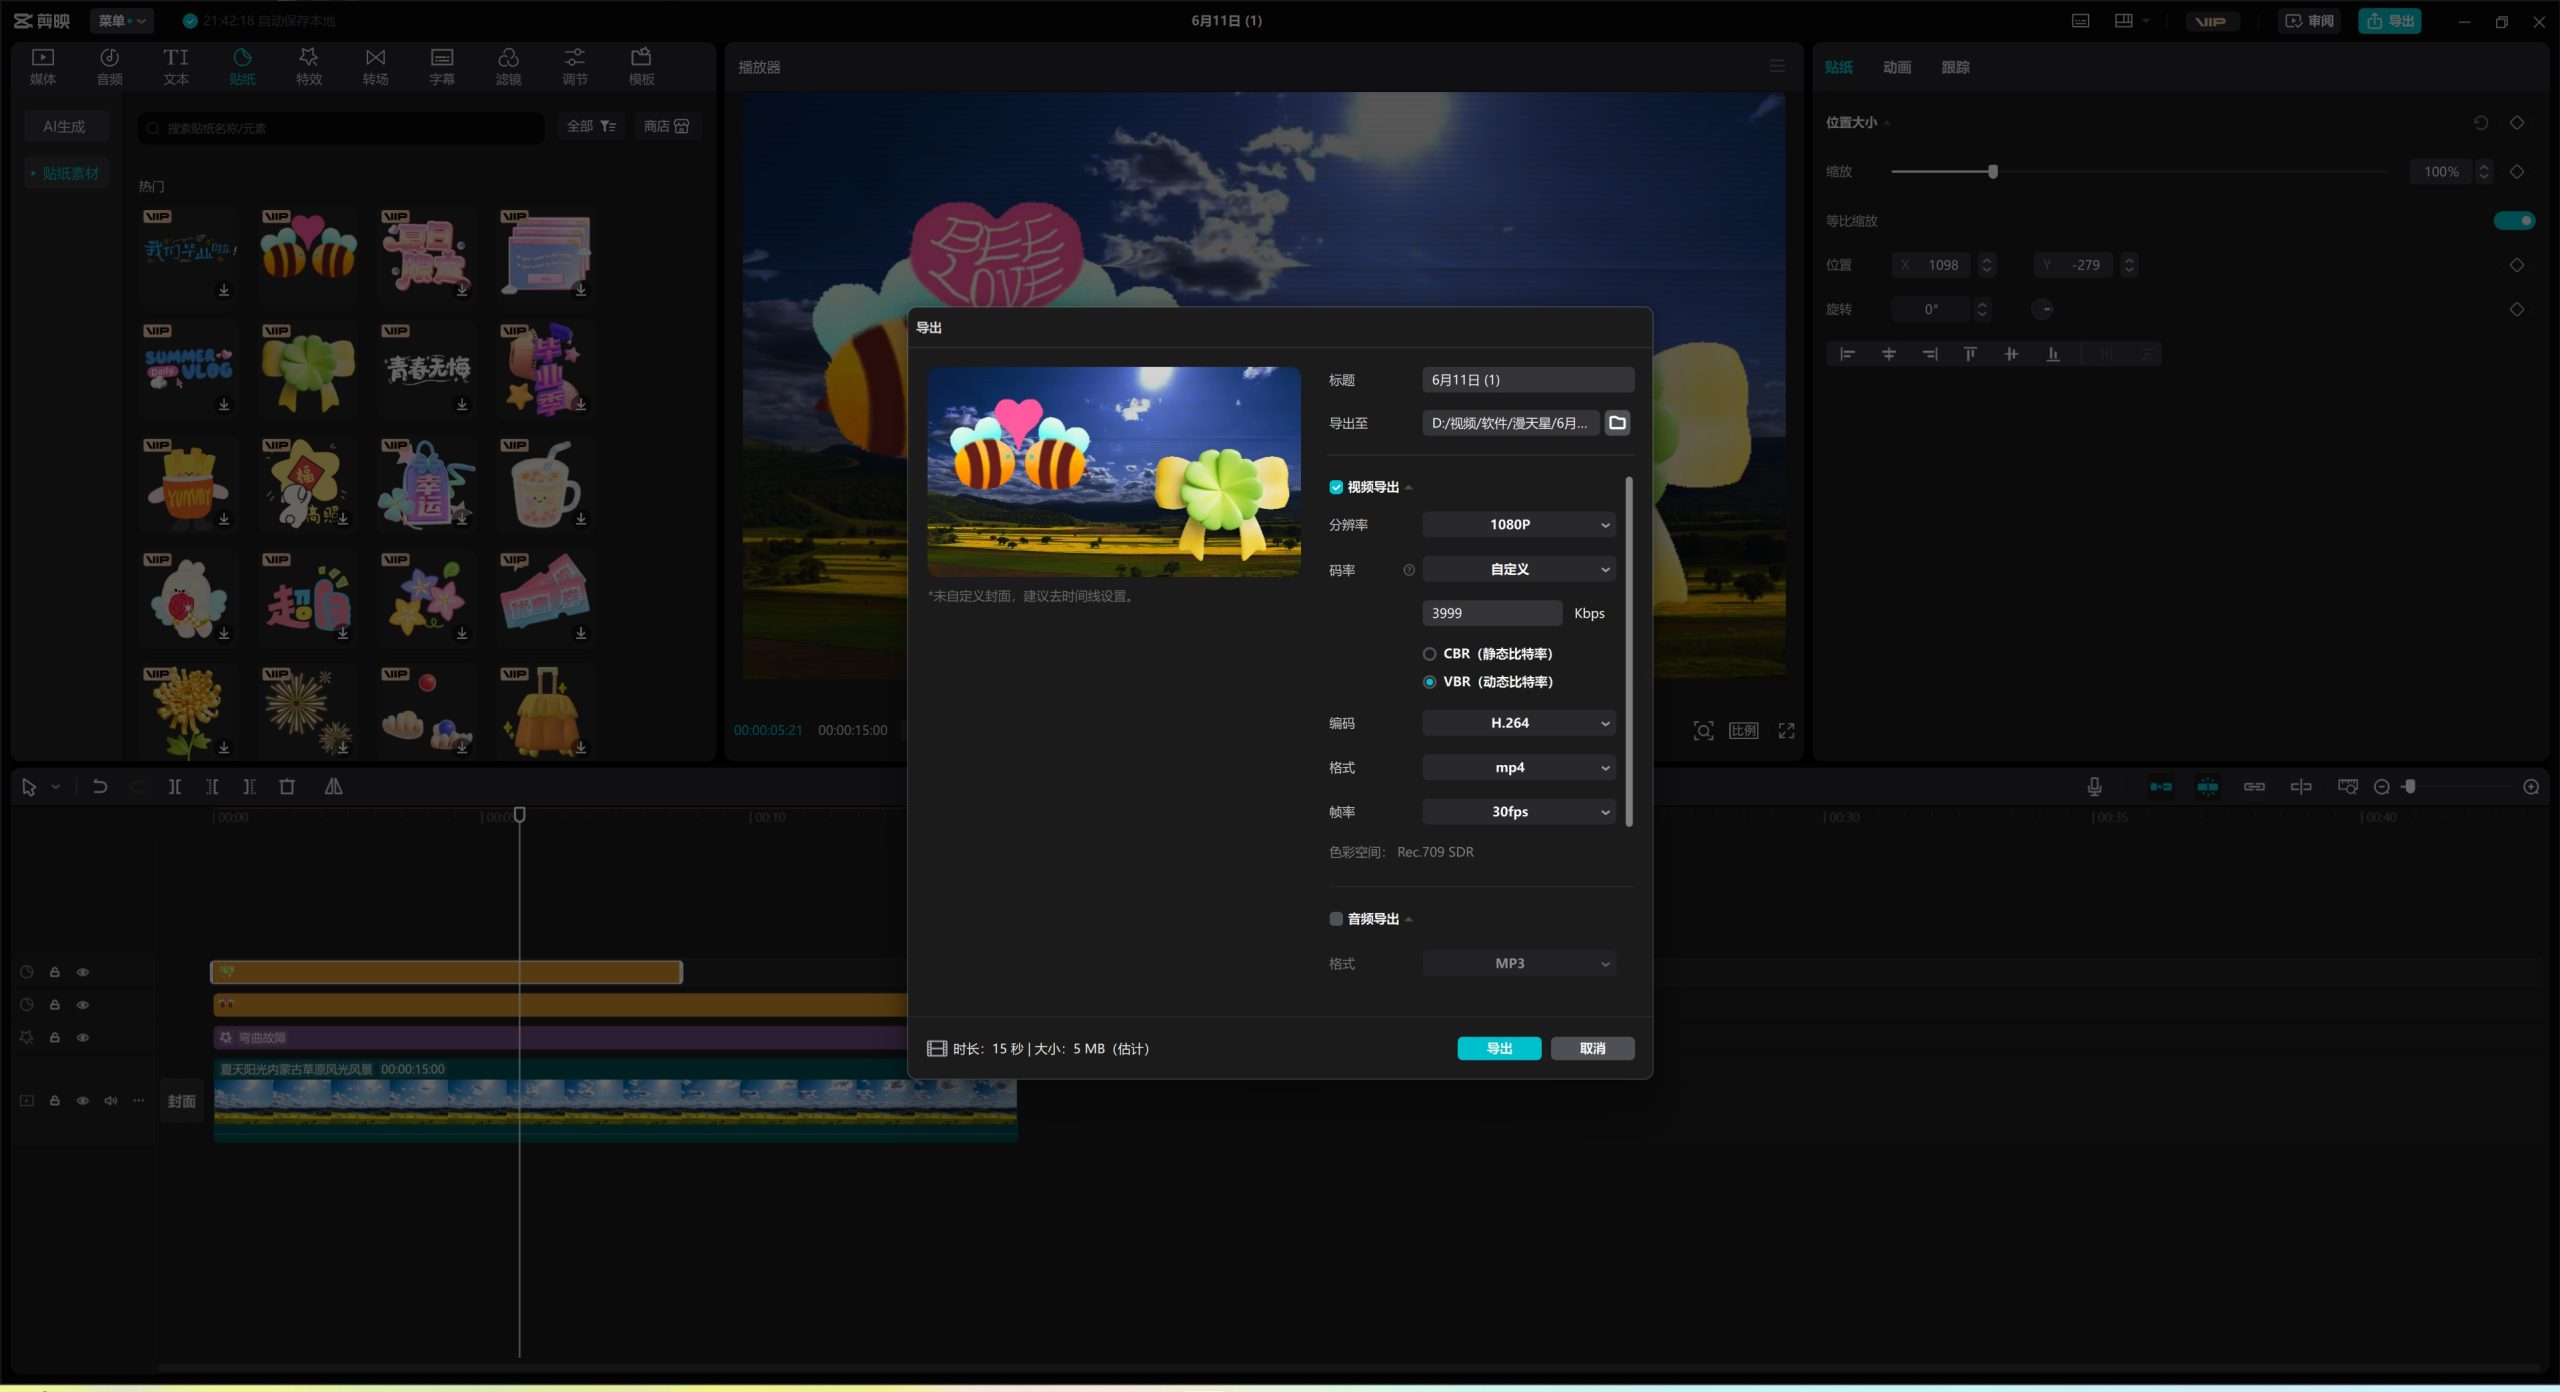
Task: Click the timeline zoom slider handle
Action: tap(2410, 787)
